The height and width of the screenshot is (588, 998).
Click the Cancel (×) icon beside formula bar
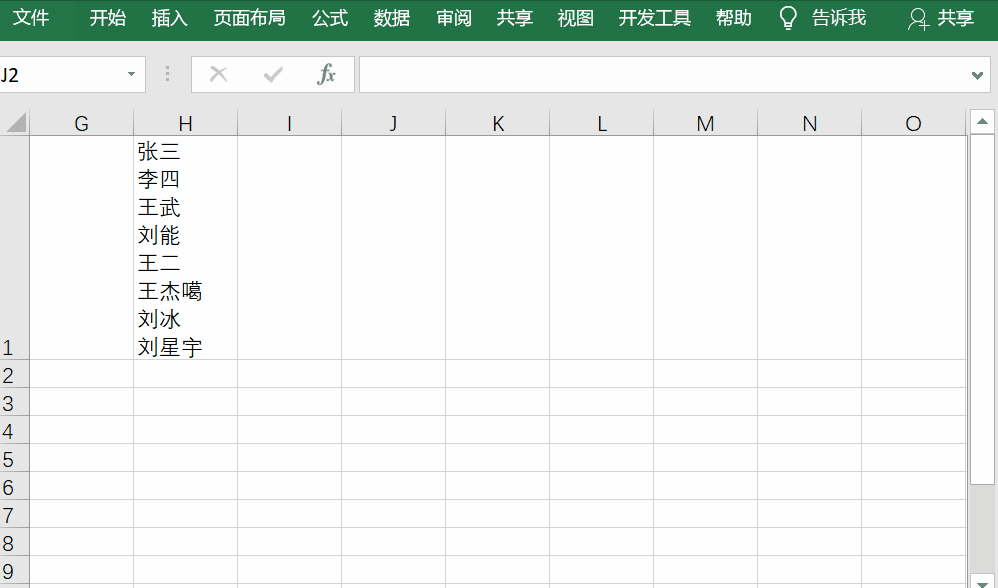[x=218, y=74]
